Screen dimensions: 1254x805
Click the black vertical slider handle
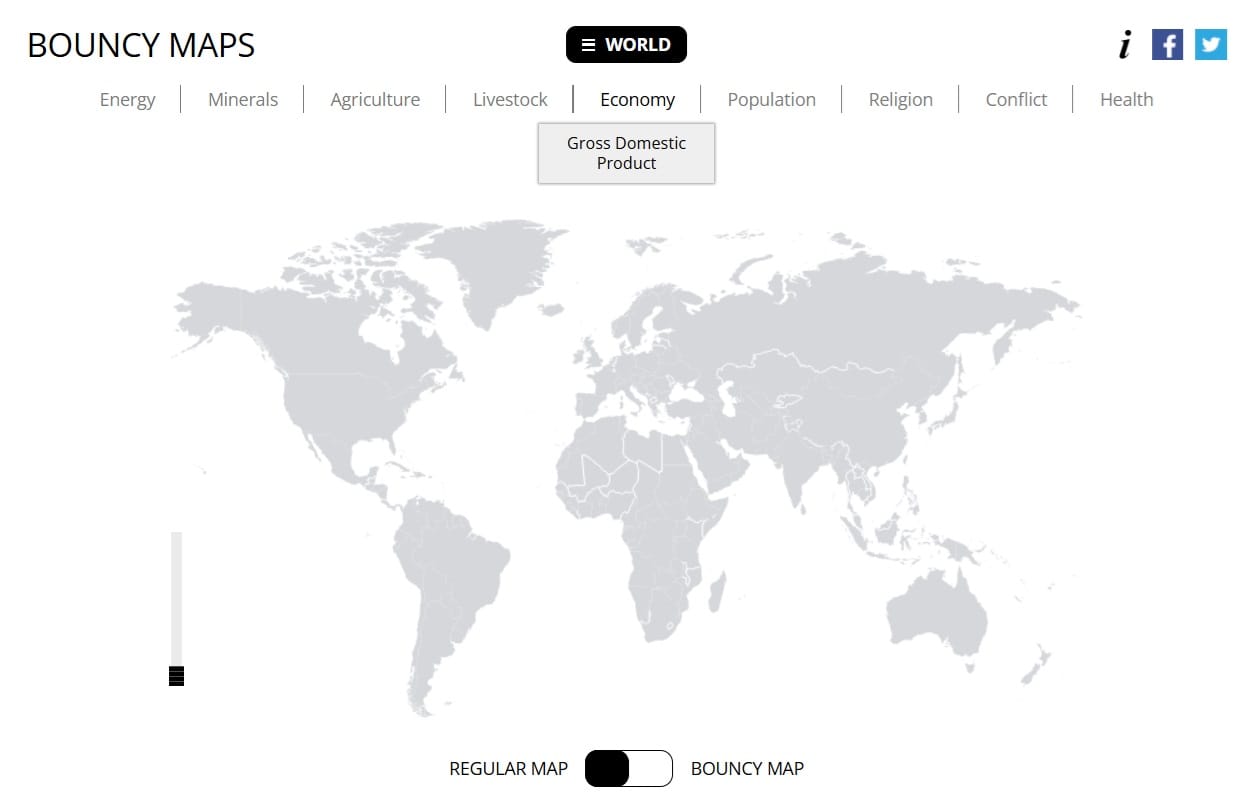coord(177,676)
